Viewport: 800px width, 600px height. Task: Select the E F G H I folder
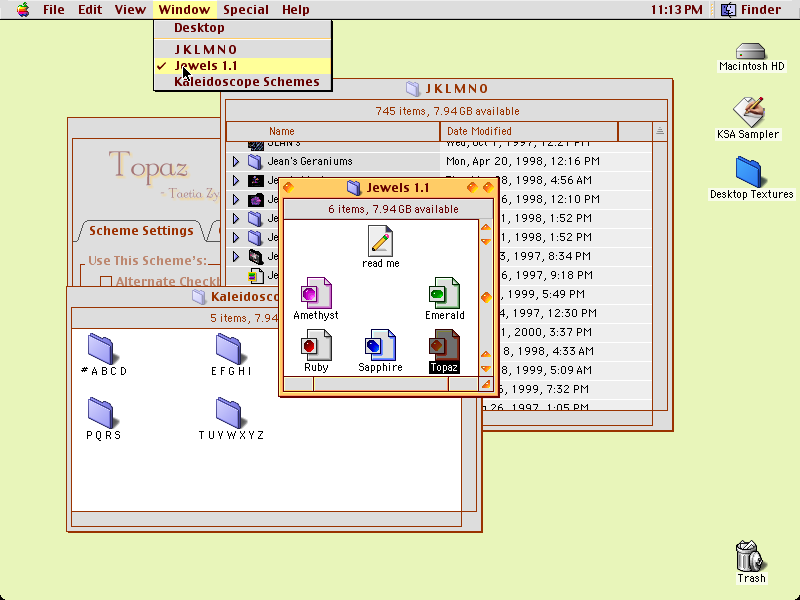(229, 349)
